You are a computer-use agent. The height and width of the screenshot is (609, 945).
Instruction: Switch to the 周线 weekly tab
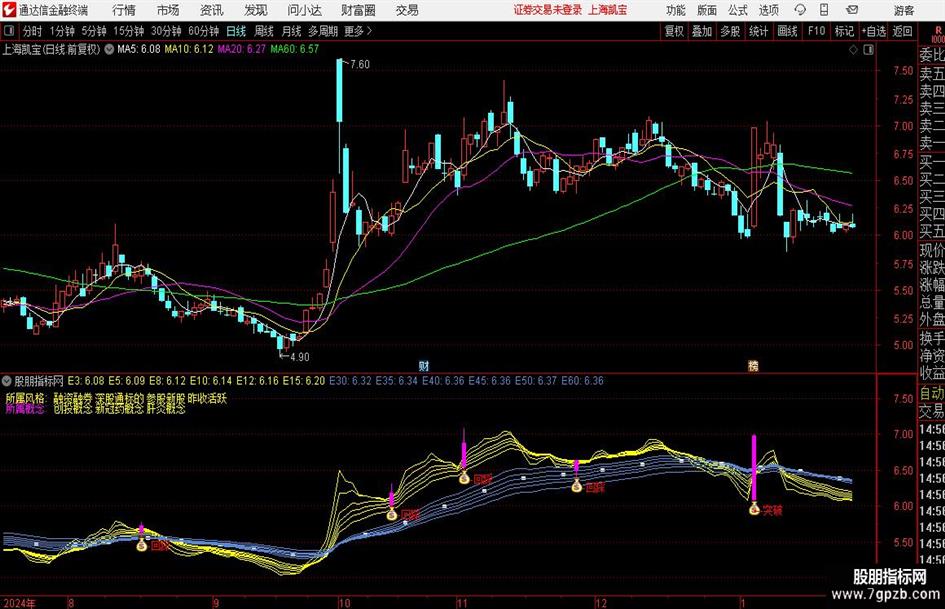tap(264, 31)
